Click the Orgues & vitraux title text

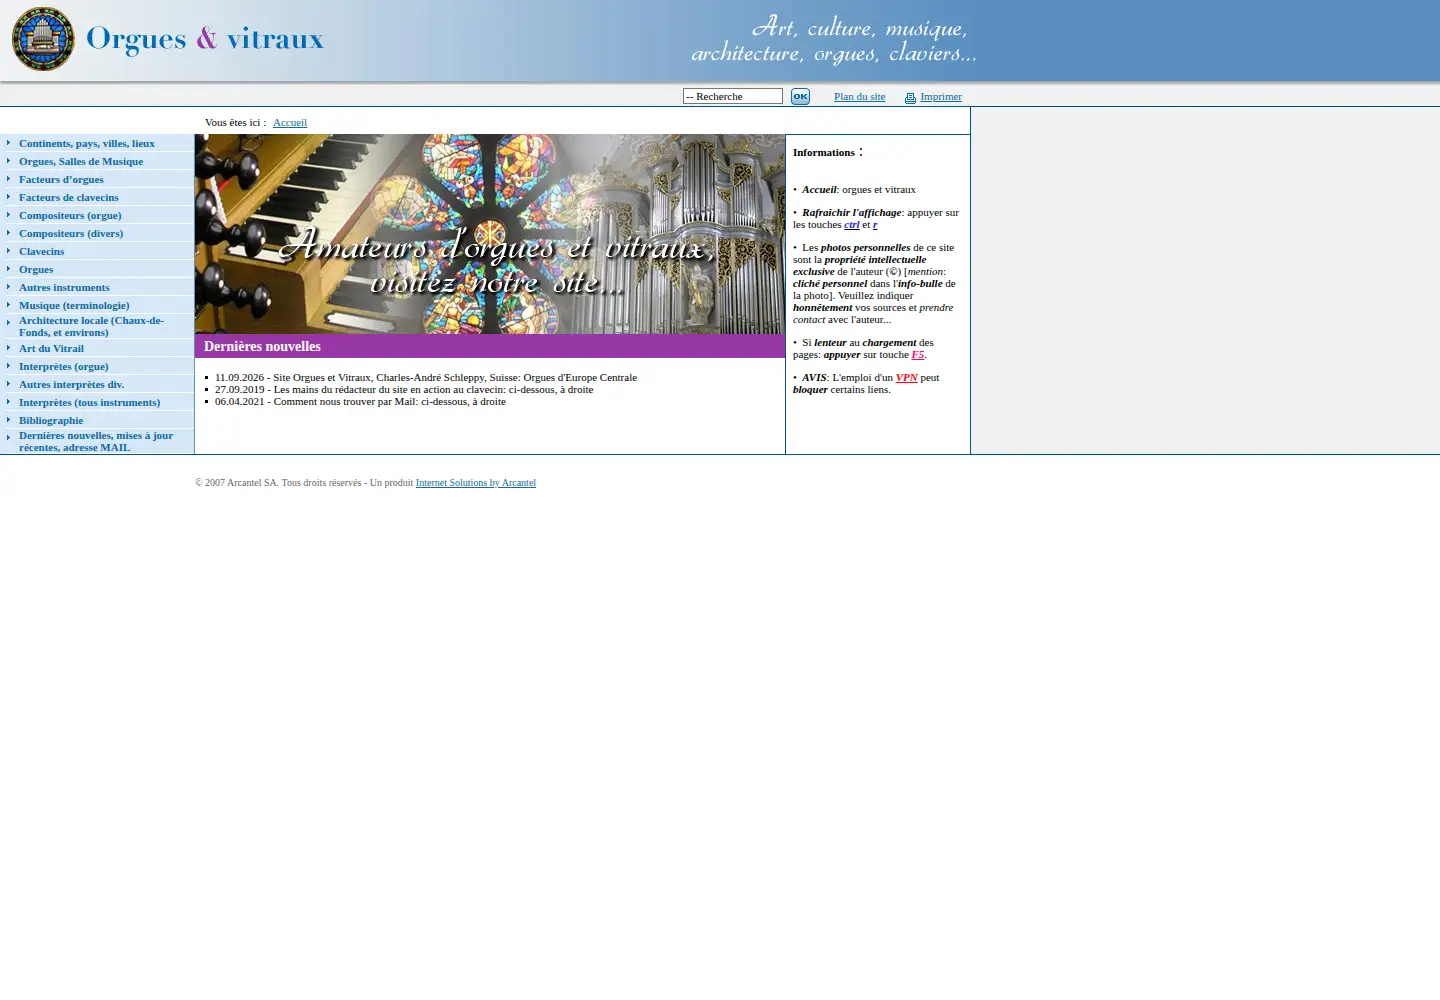pos(205,39)
